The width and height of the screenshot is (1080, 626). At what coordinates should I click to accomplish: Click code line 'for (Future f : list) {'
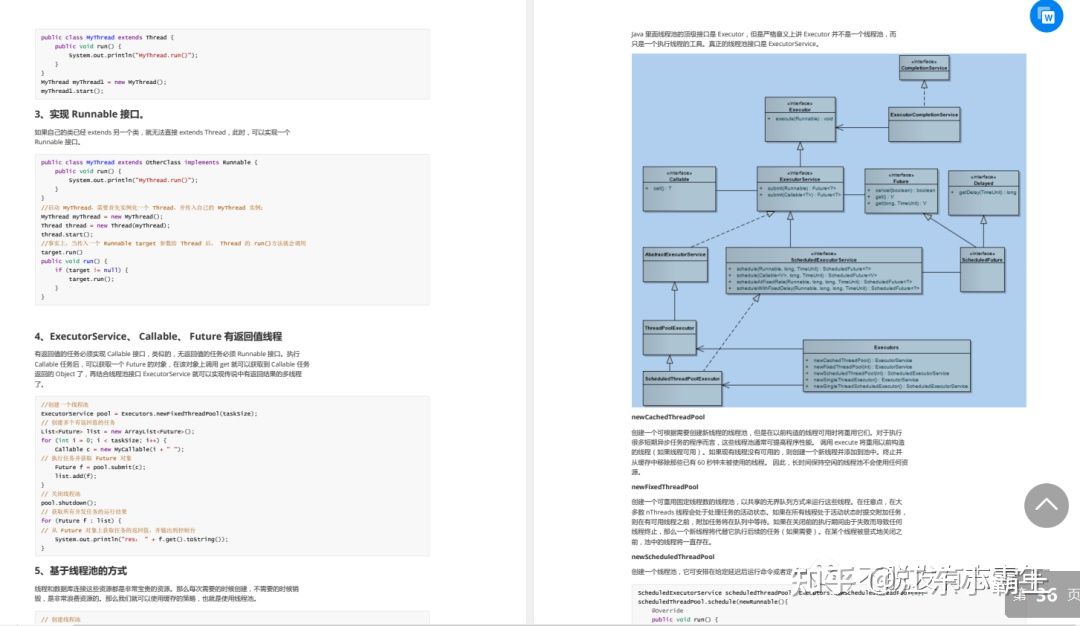(80, 521)
